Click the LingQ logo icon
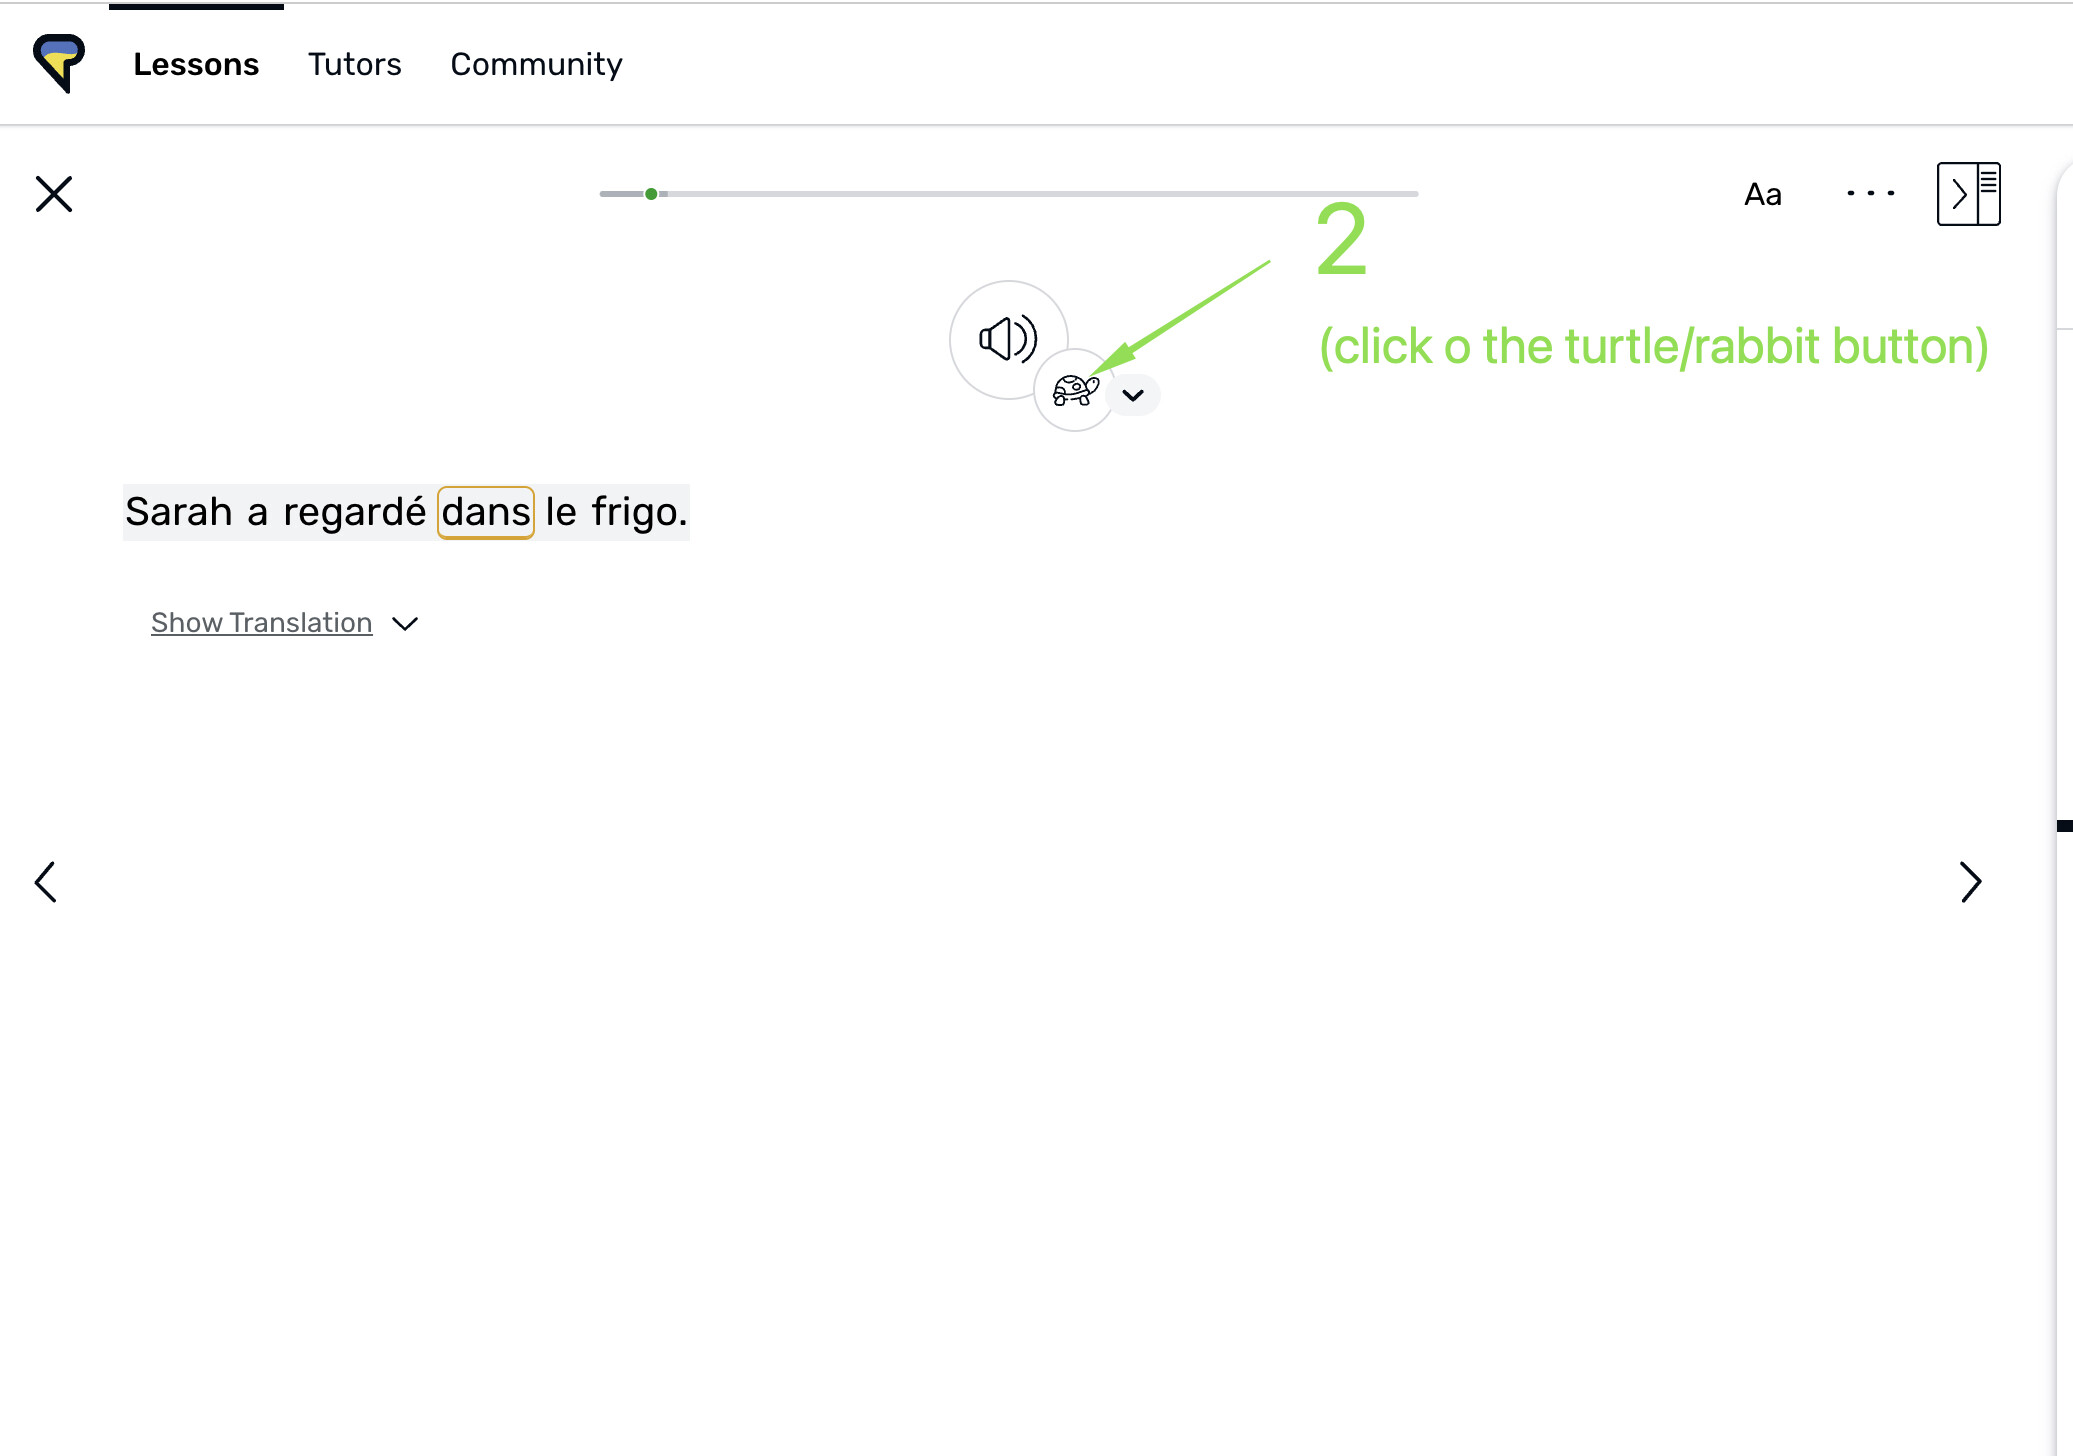2073x1456 pixels. [x=59, y=63]
